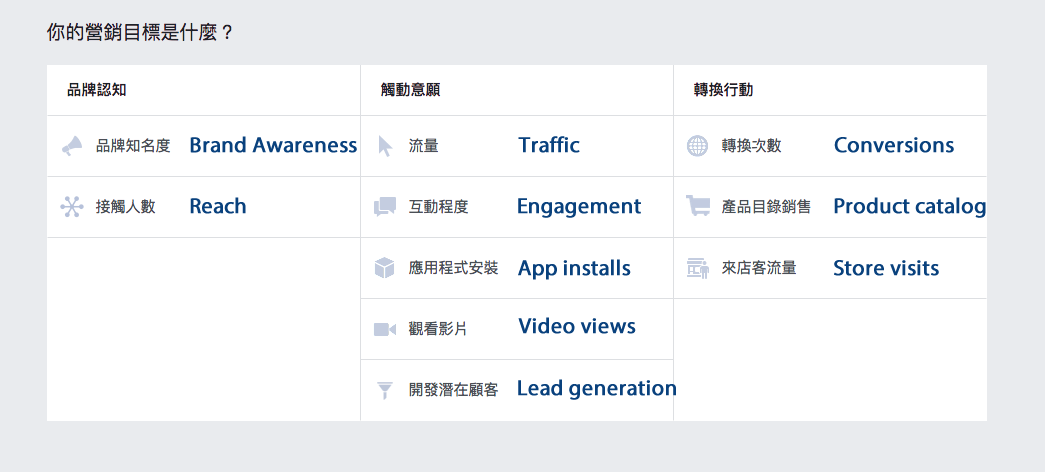1045x472 pixels.
Task: Click the network node icon for Reach
Action: pos(72,207)
